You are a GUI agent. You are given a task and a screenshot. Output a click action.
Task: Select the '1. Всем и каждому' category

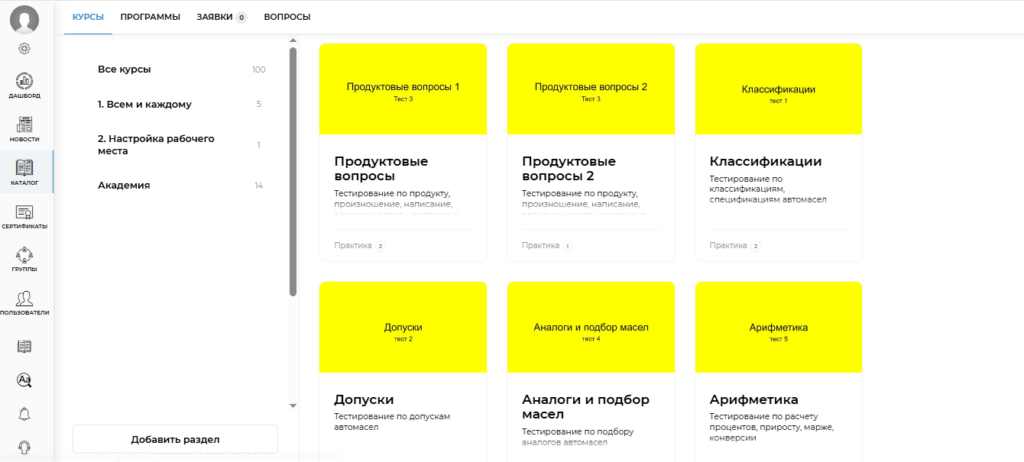coord(145,104)
